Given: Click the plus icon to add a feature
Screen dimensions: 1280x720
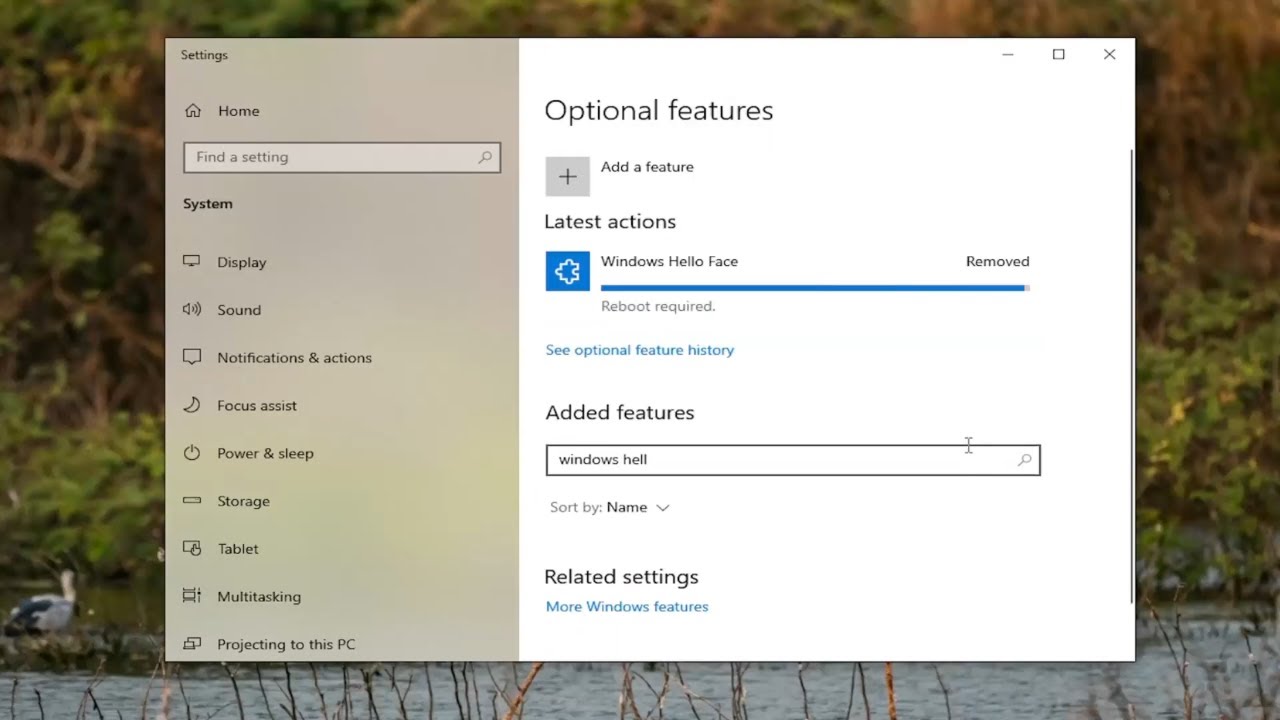Looking at the screenshot, I should click(x=567, y=177).
